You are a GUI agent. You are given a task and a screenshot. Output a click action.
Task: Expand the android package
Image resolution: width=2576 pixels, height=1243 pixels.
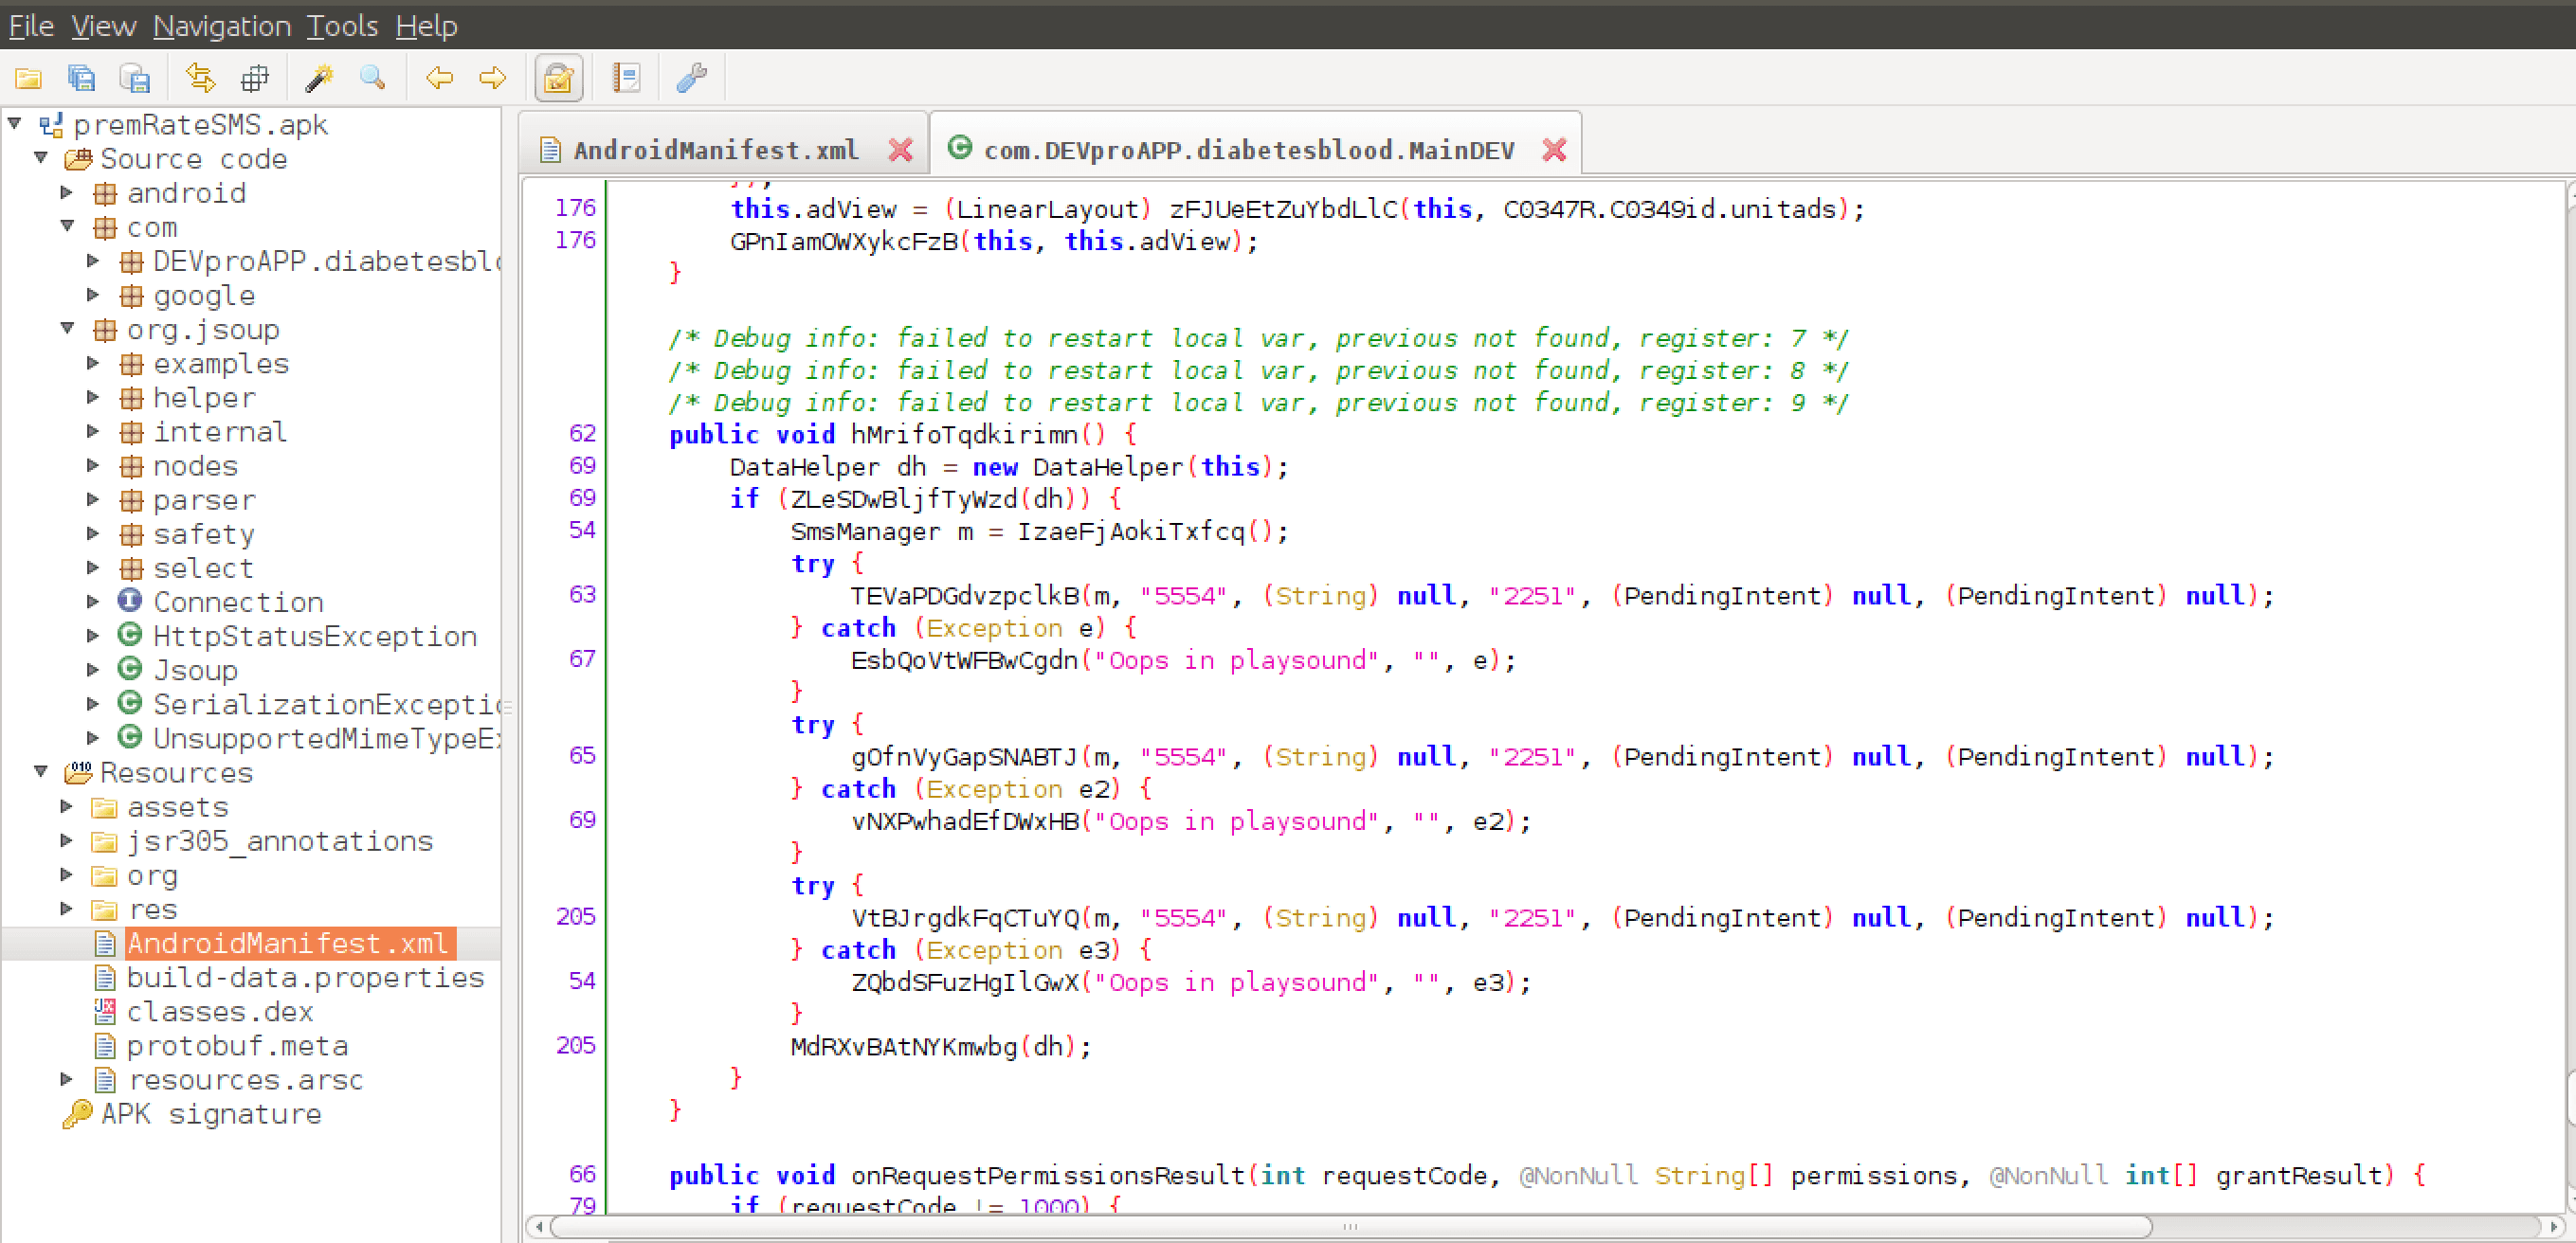[x=67, y=191]
